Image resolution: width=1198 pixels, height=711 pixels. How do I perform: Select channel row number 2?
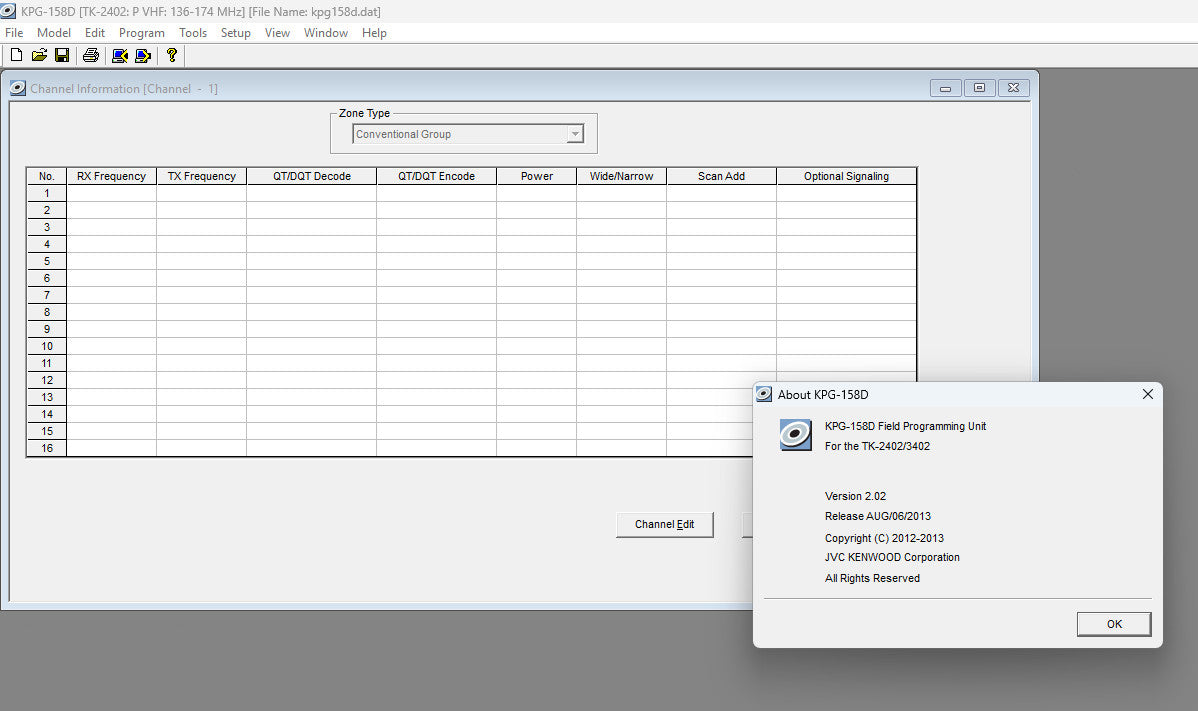point(47,210)
